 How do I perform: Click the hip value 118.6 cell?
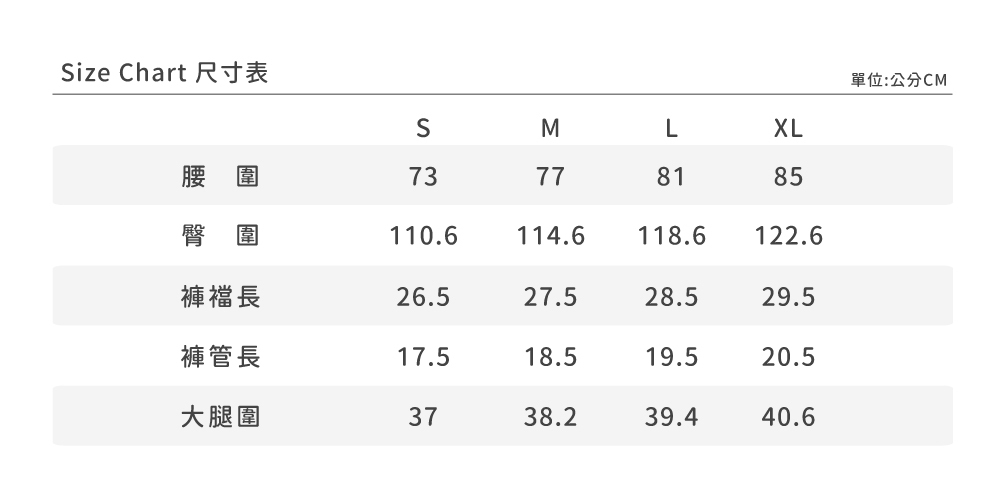[x=672, y=236]
